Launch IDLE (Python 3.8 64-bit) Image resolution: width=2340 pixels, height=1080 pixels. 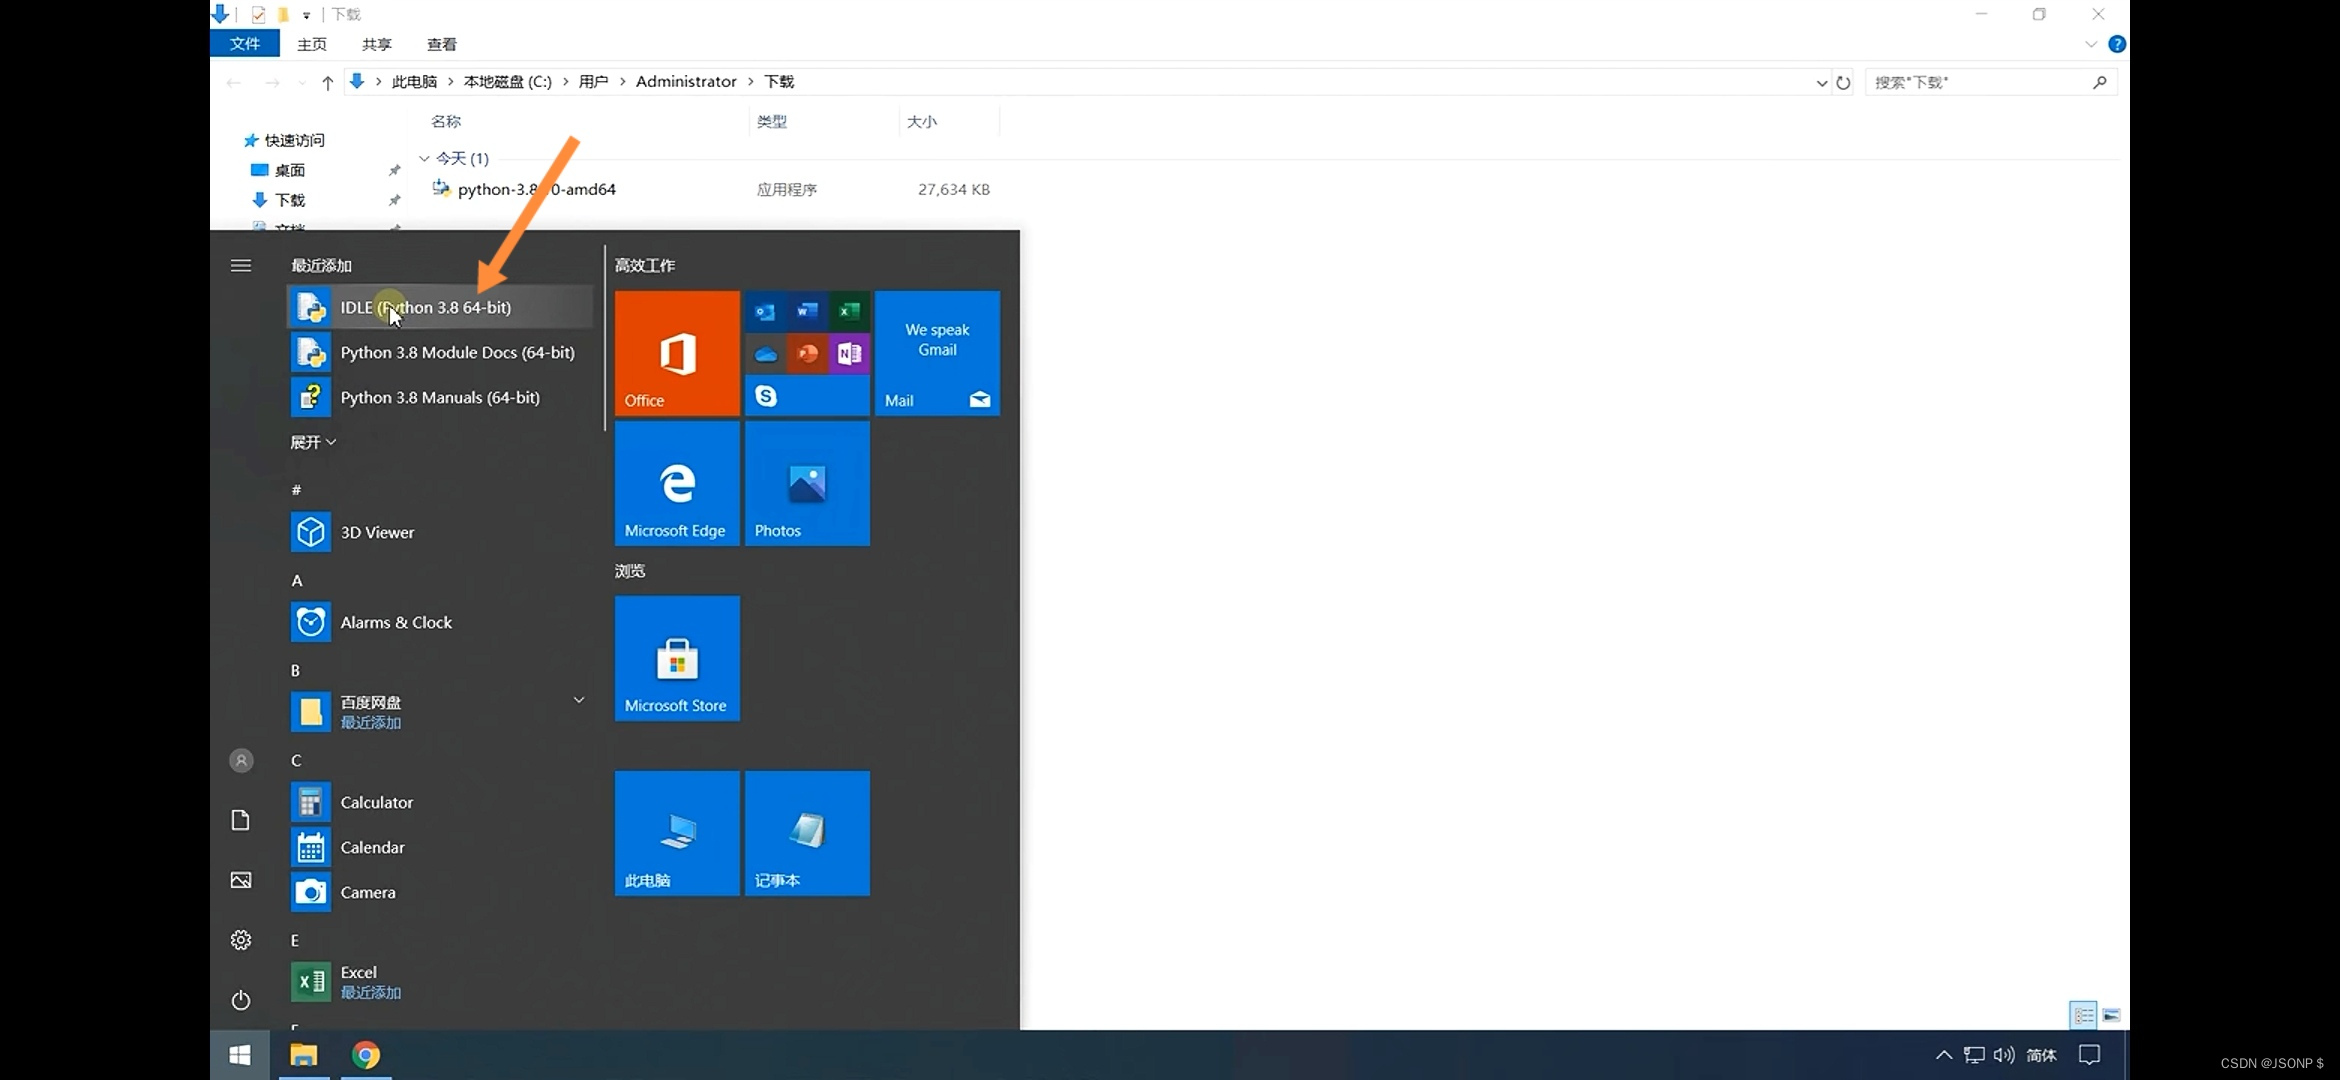(440, 307)
